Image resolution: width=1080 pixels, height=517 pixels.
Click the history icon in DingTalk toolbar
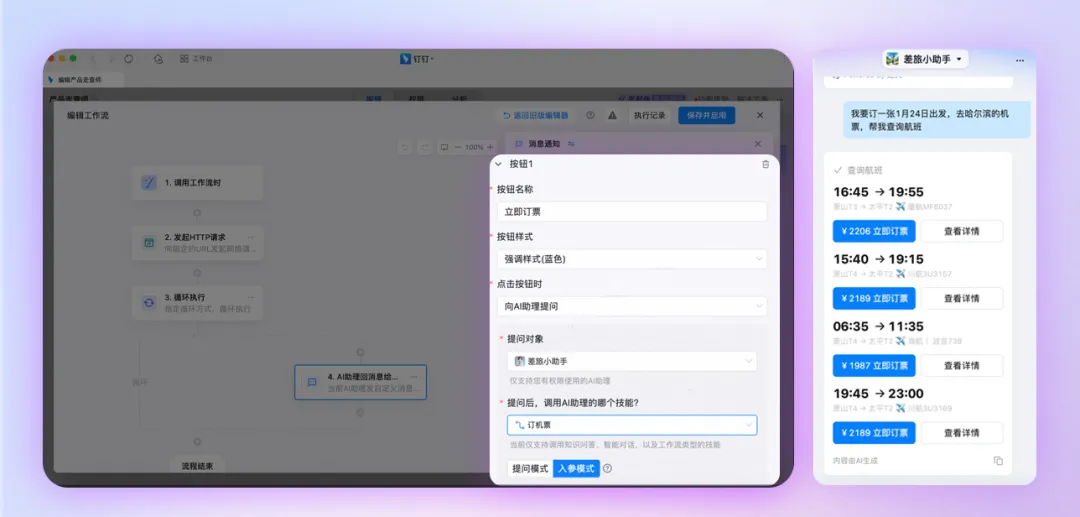pos(158,59)
